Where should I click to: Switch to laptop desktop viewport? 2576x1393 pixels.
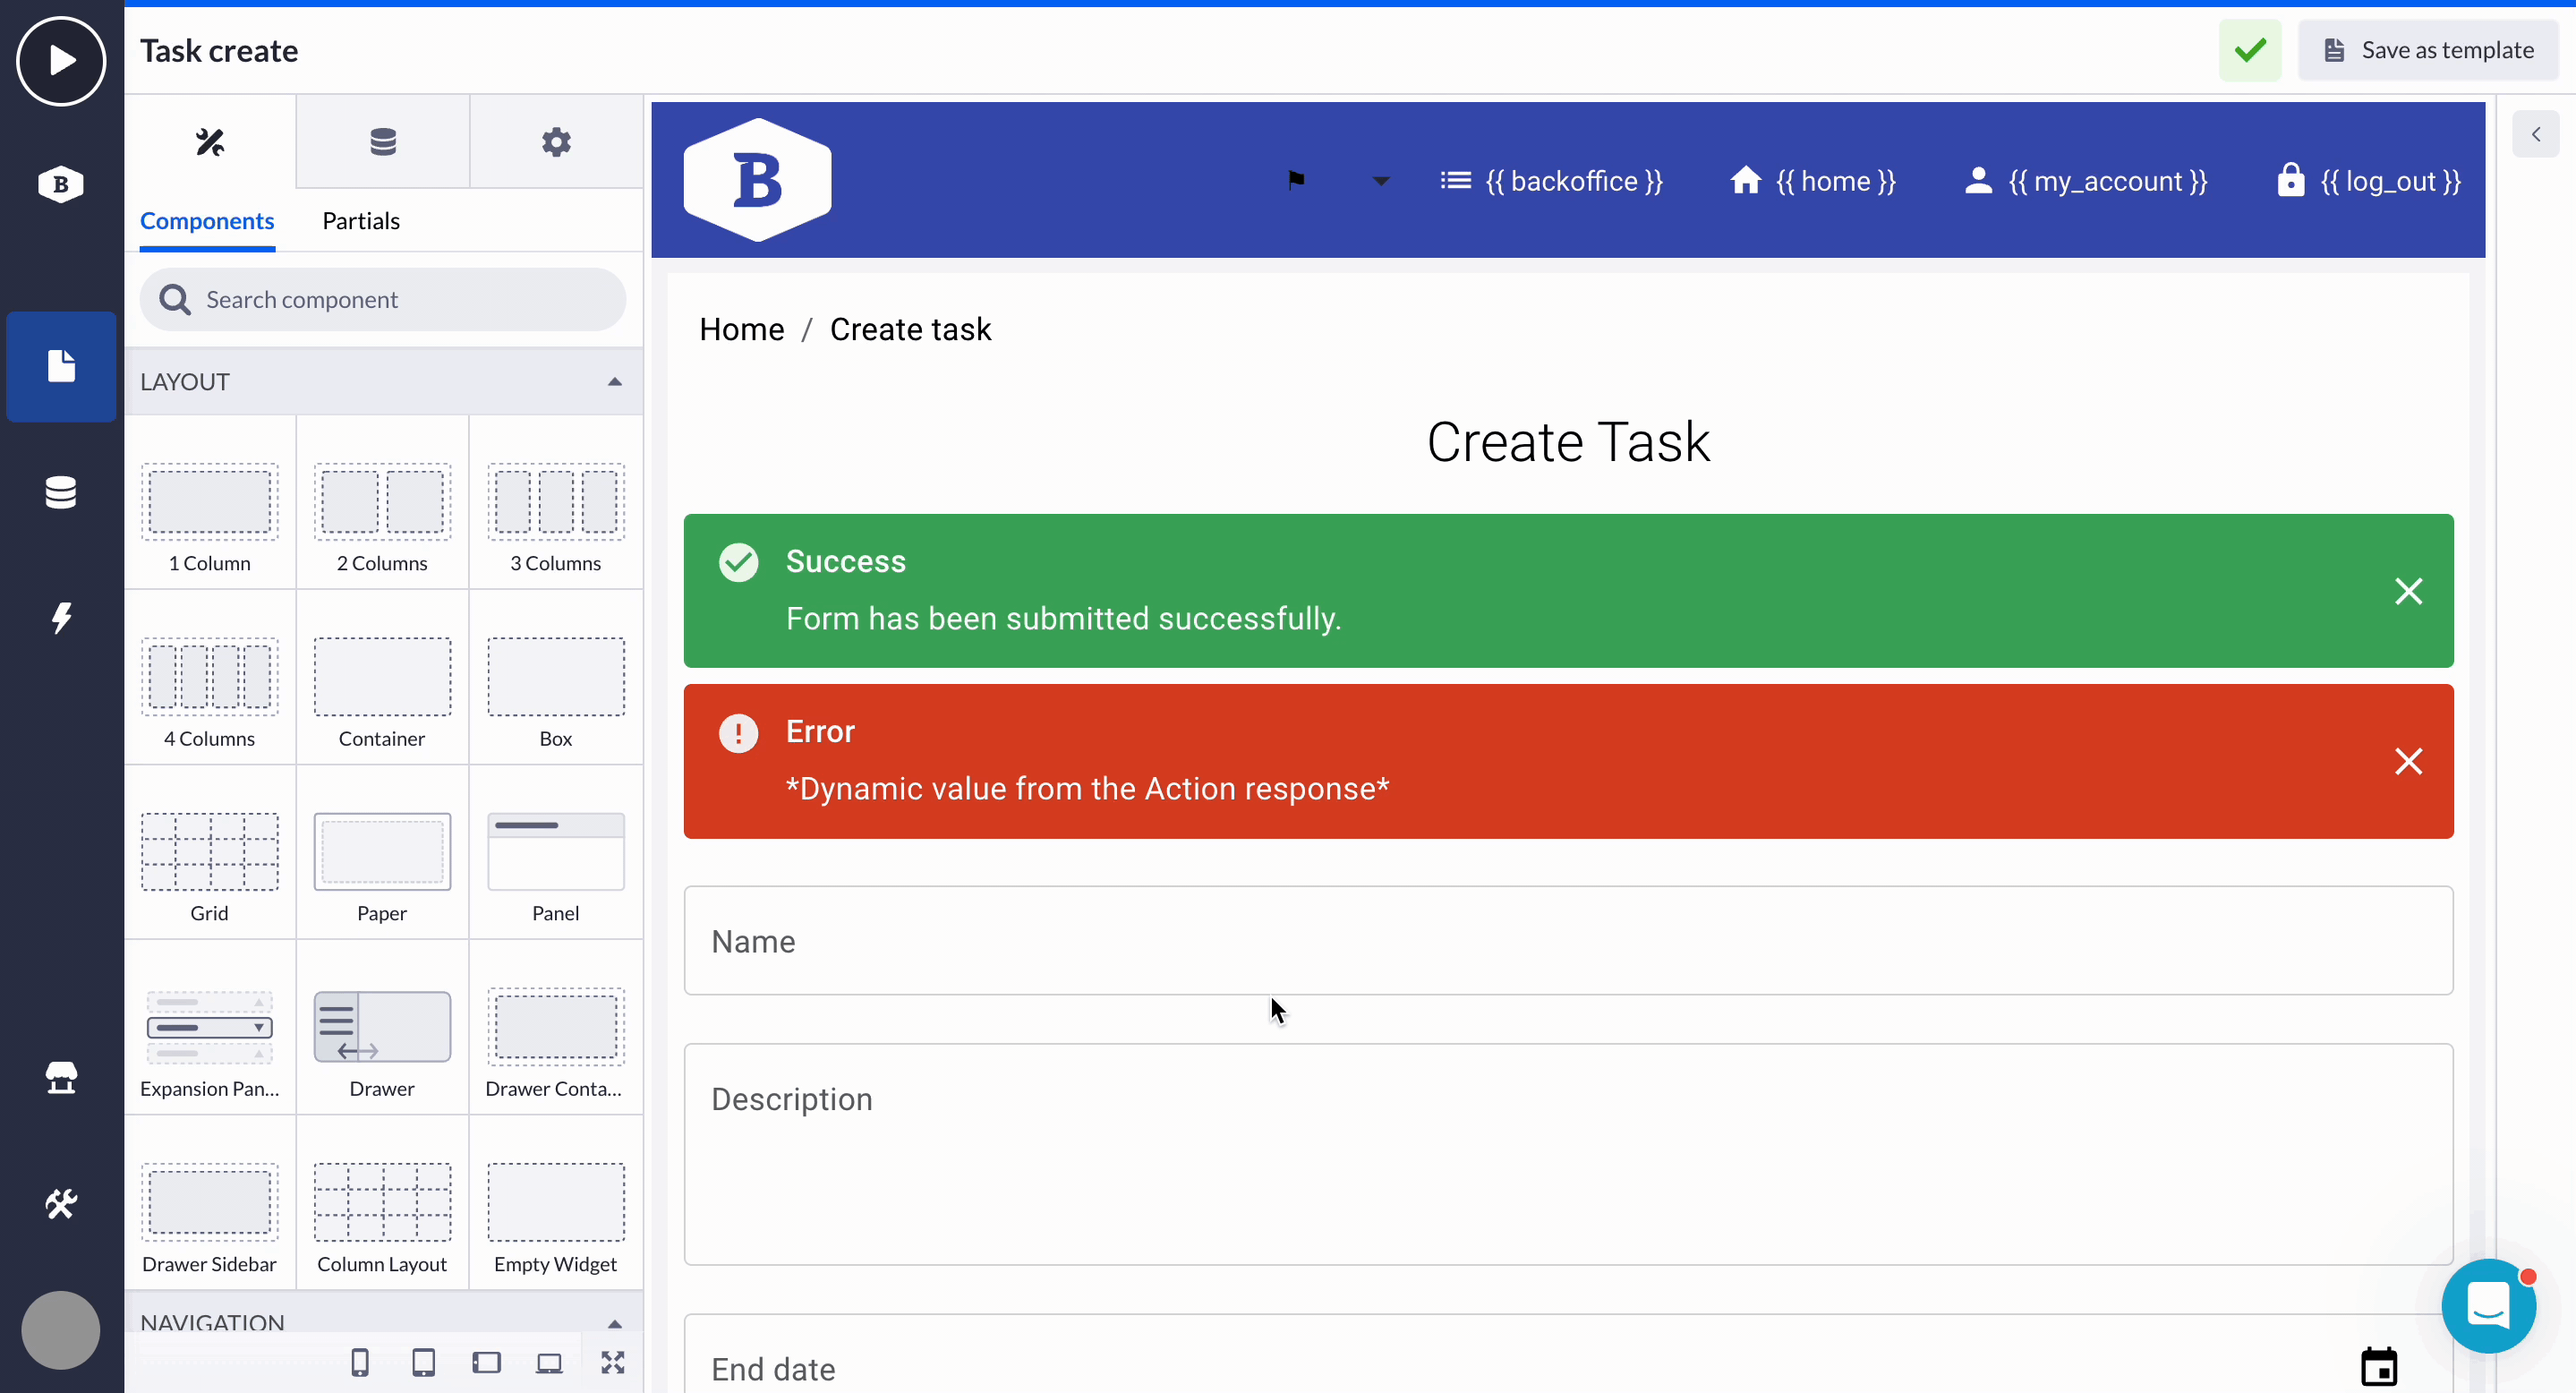click(x=549, y=1363)
